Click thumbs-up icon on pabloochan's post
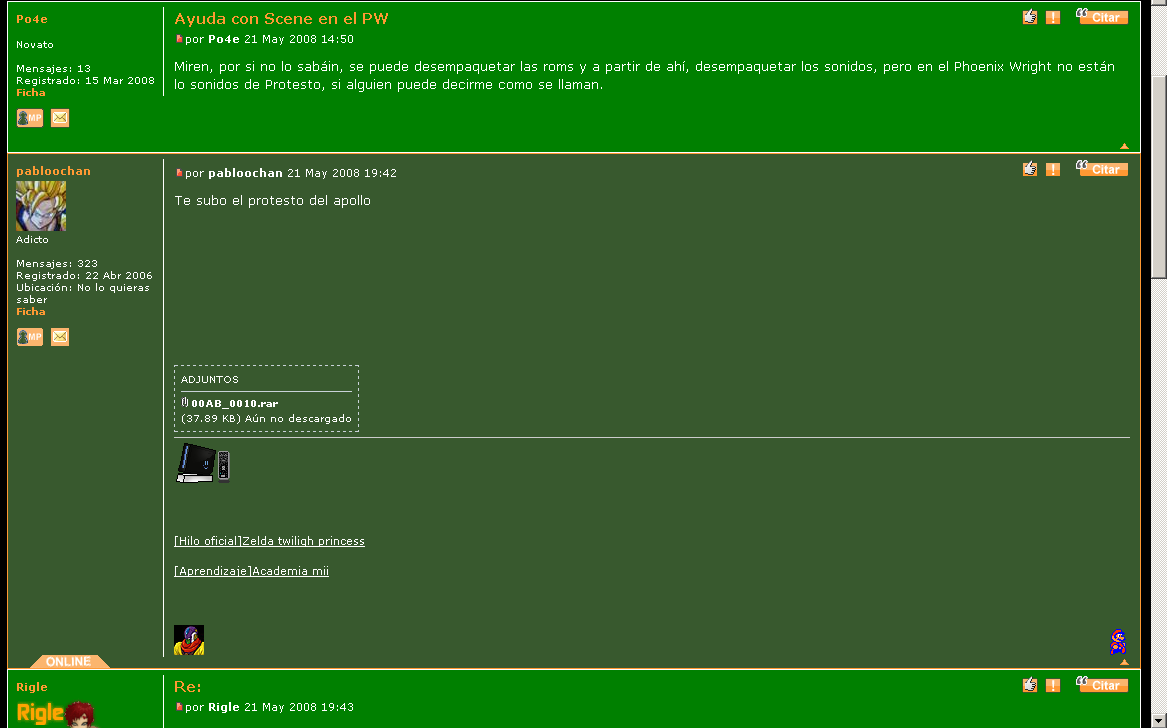 [1029, 169]
